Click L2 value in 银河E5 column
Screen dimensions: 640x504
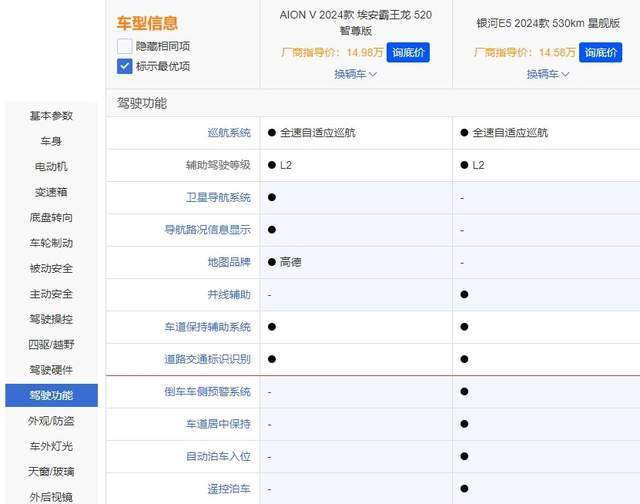point(478,165)
